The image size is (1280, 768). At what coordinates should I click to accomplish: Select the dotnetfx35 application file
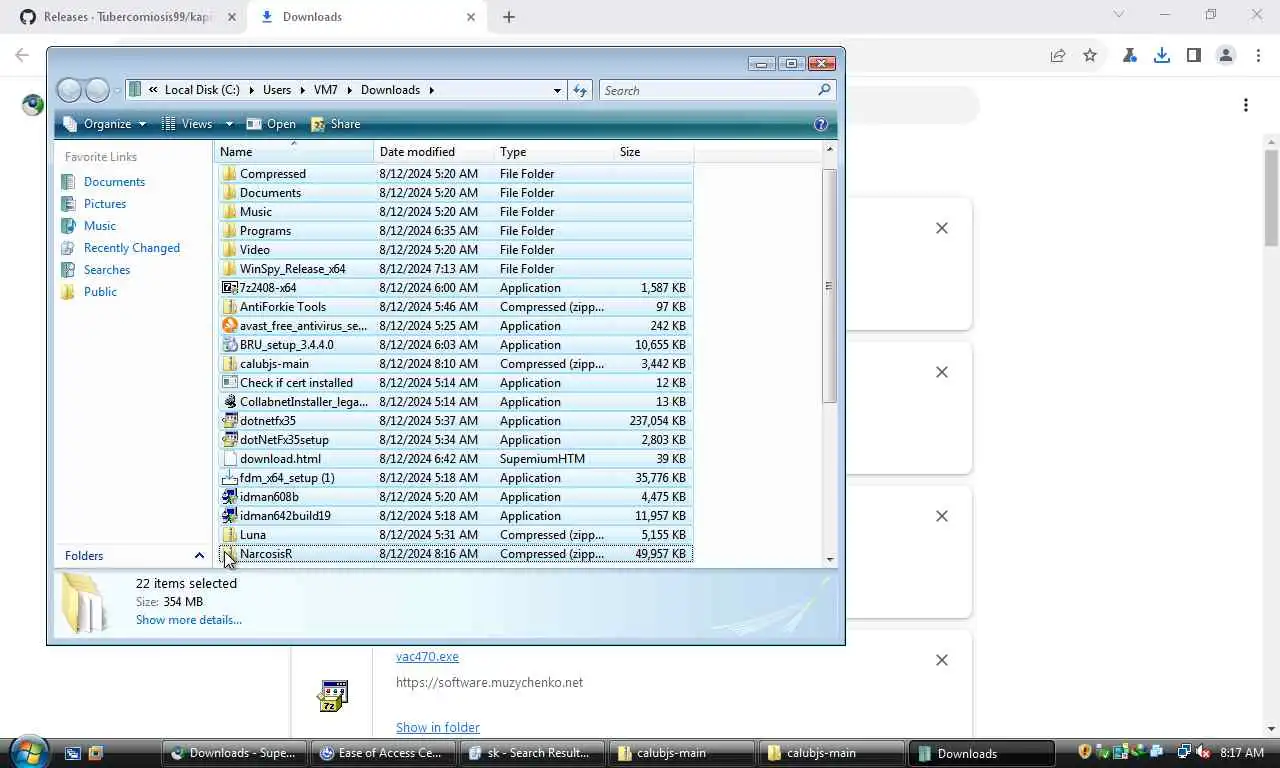455,421
